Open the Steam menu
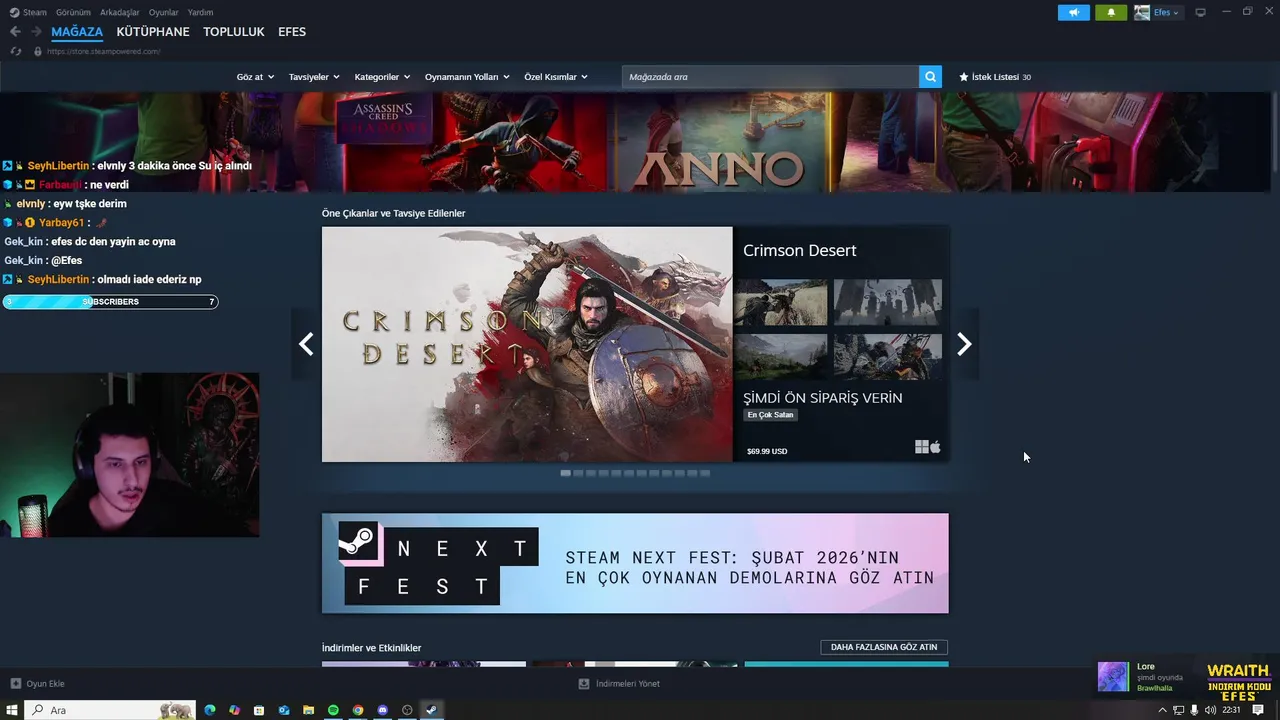 [29, 12]
